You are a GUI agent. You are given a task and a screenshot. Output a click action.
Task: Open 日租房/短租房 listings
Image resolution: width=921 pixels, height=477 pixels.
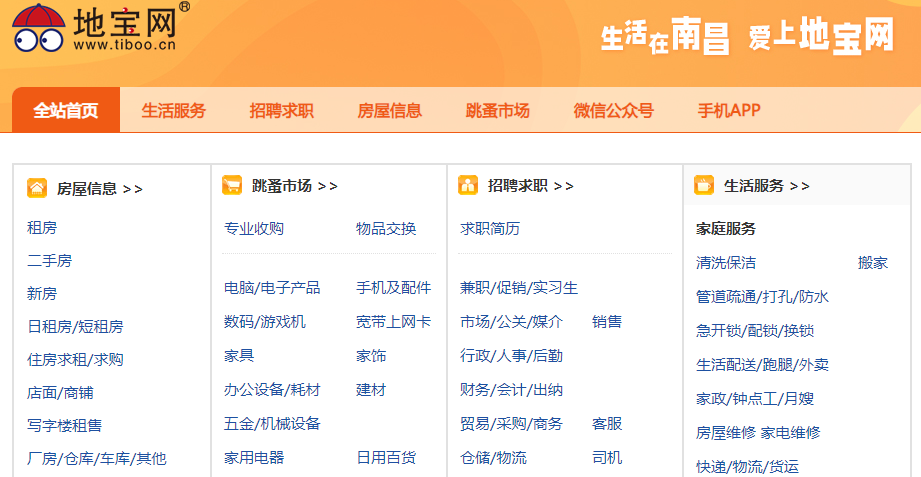coord(75,327)
